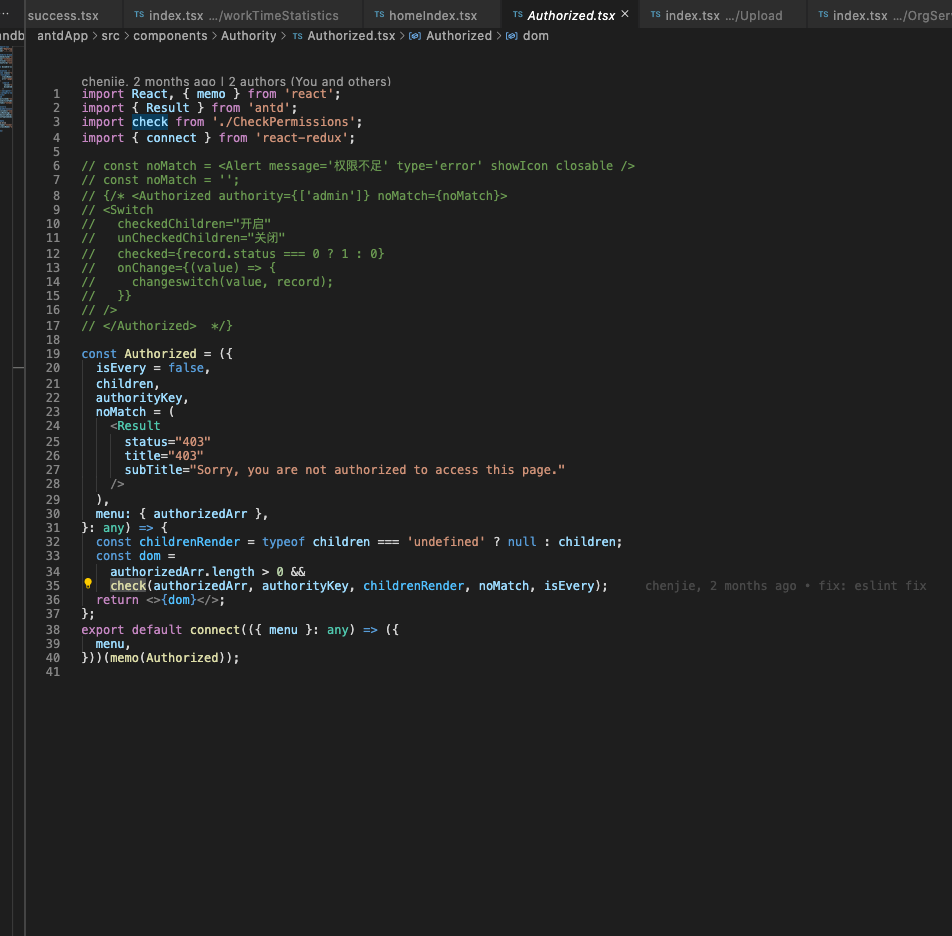The height and width of the screenshot is (936, 952).
Task: Click 'authorityKey' parameter on line 22
Action: click(x=139, y=398)
